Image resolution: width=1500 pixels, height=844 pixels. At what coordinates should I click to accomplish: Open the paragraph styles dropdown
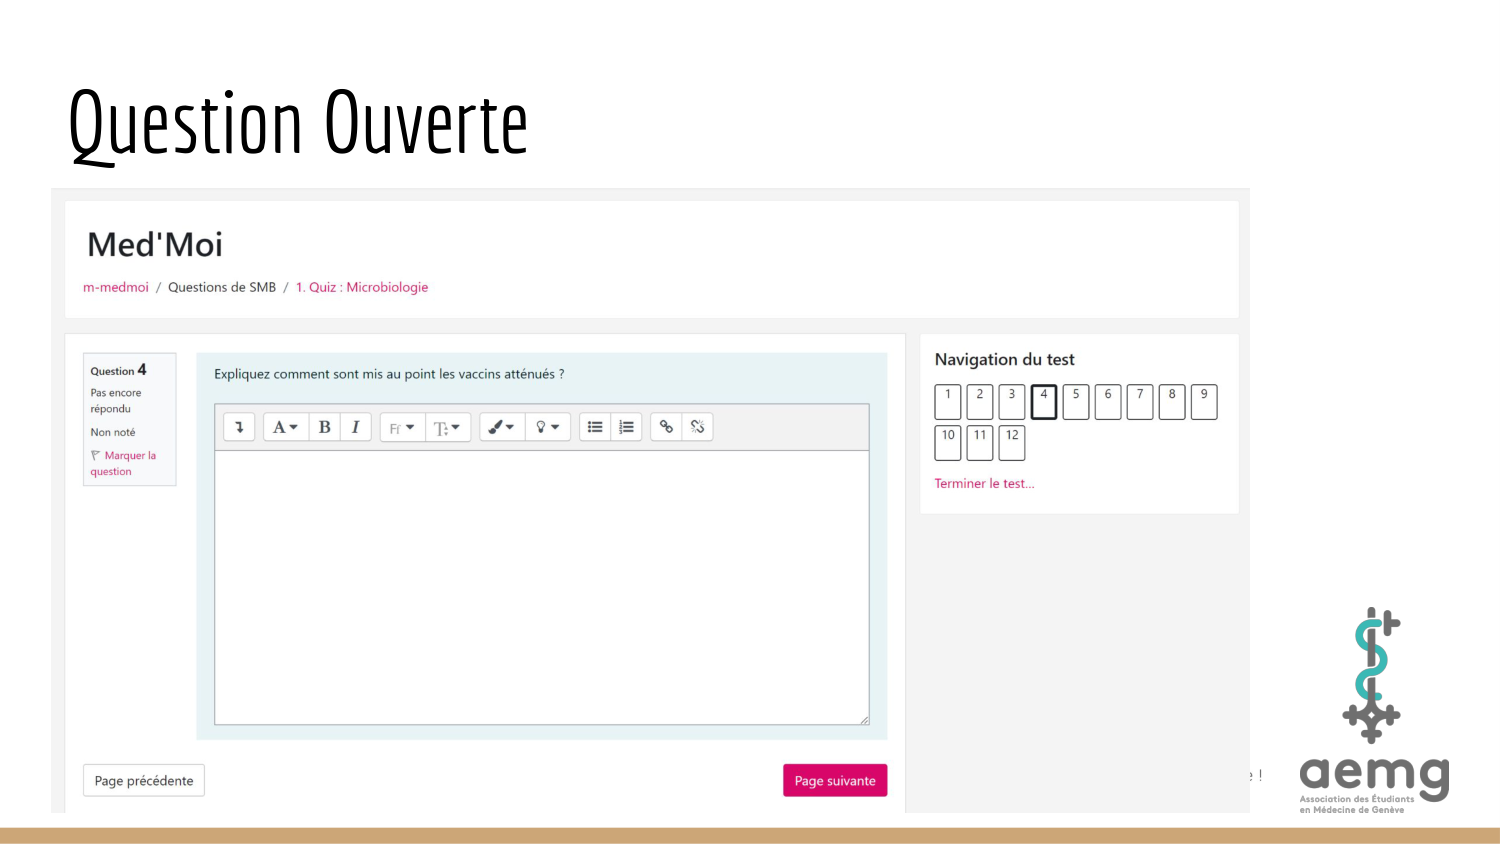click(285, 426)
